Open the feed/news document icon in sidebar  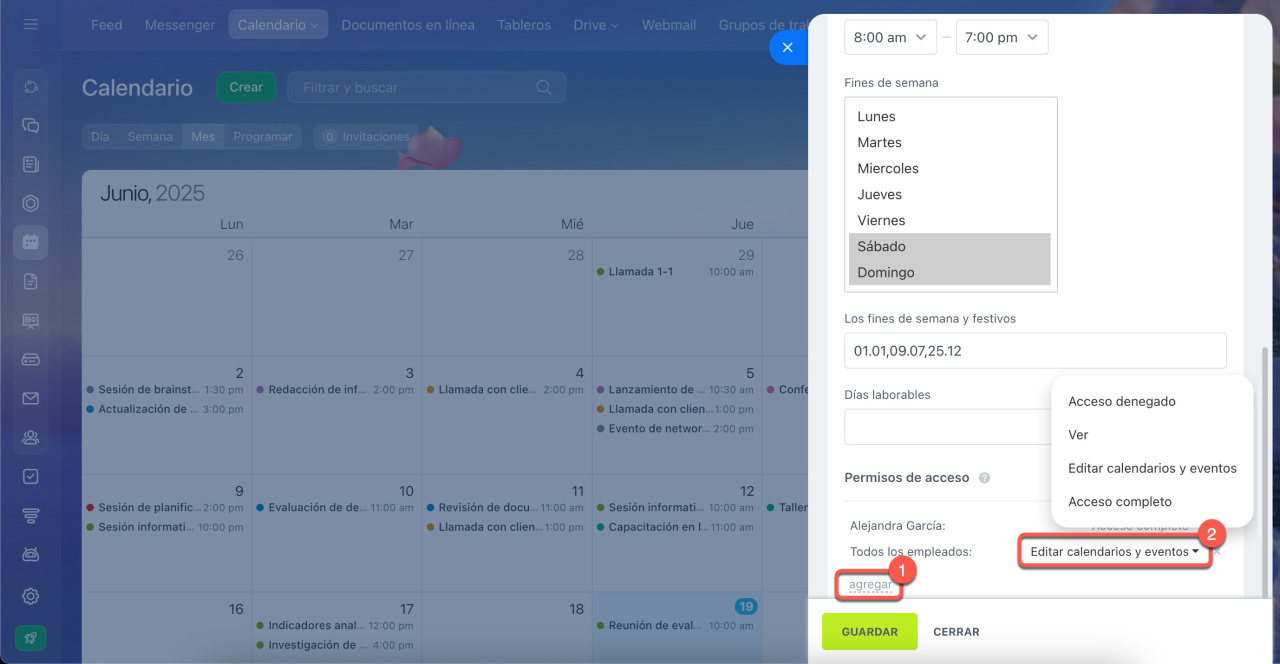31,164
